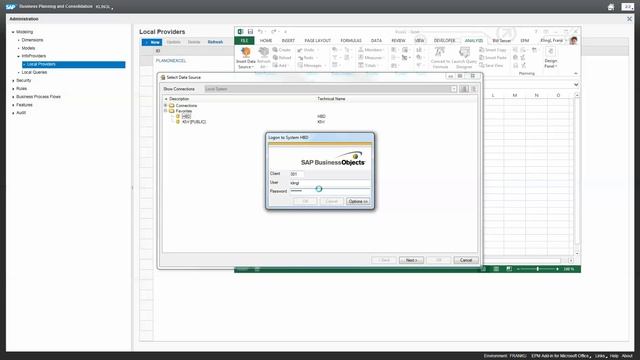Click the Add icon in ribbon
Image resolution: width=640 pixels, height=360 pixels.
(x=275, y=65)
